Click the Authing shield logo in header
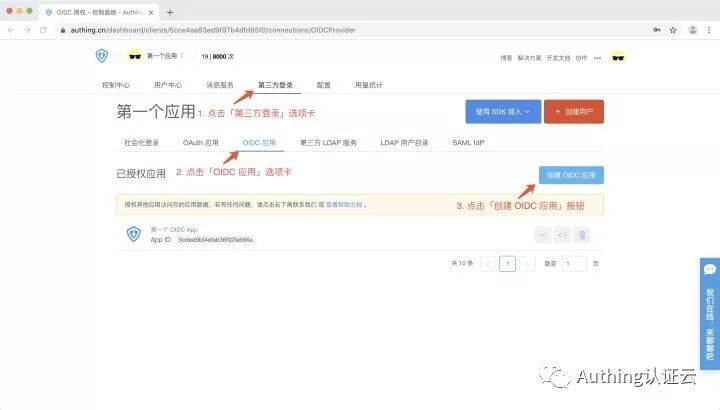The height and width of the screenshot is (410, 720). click(101, 56)
